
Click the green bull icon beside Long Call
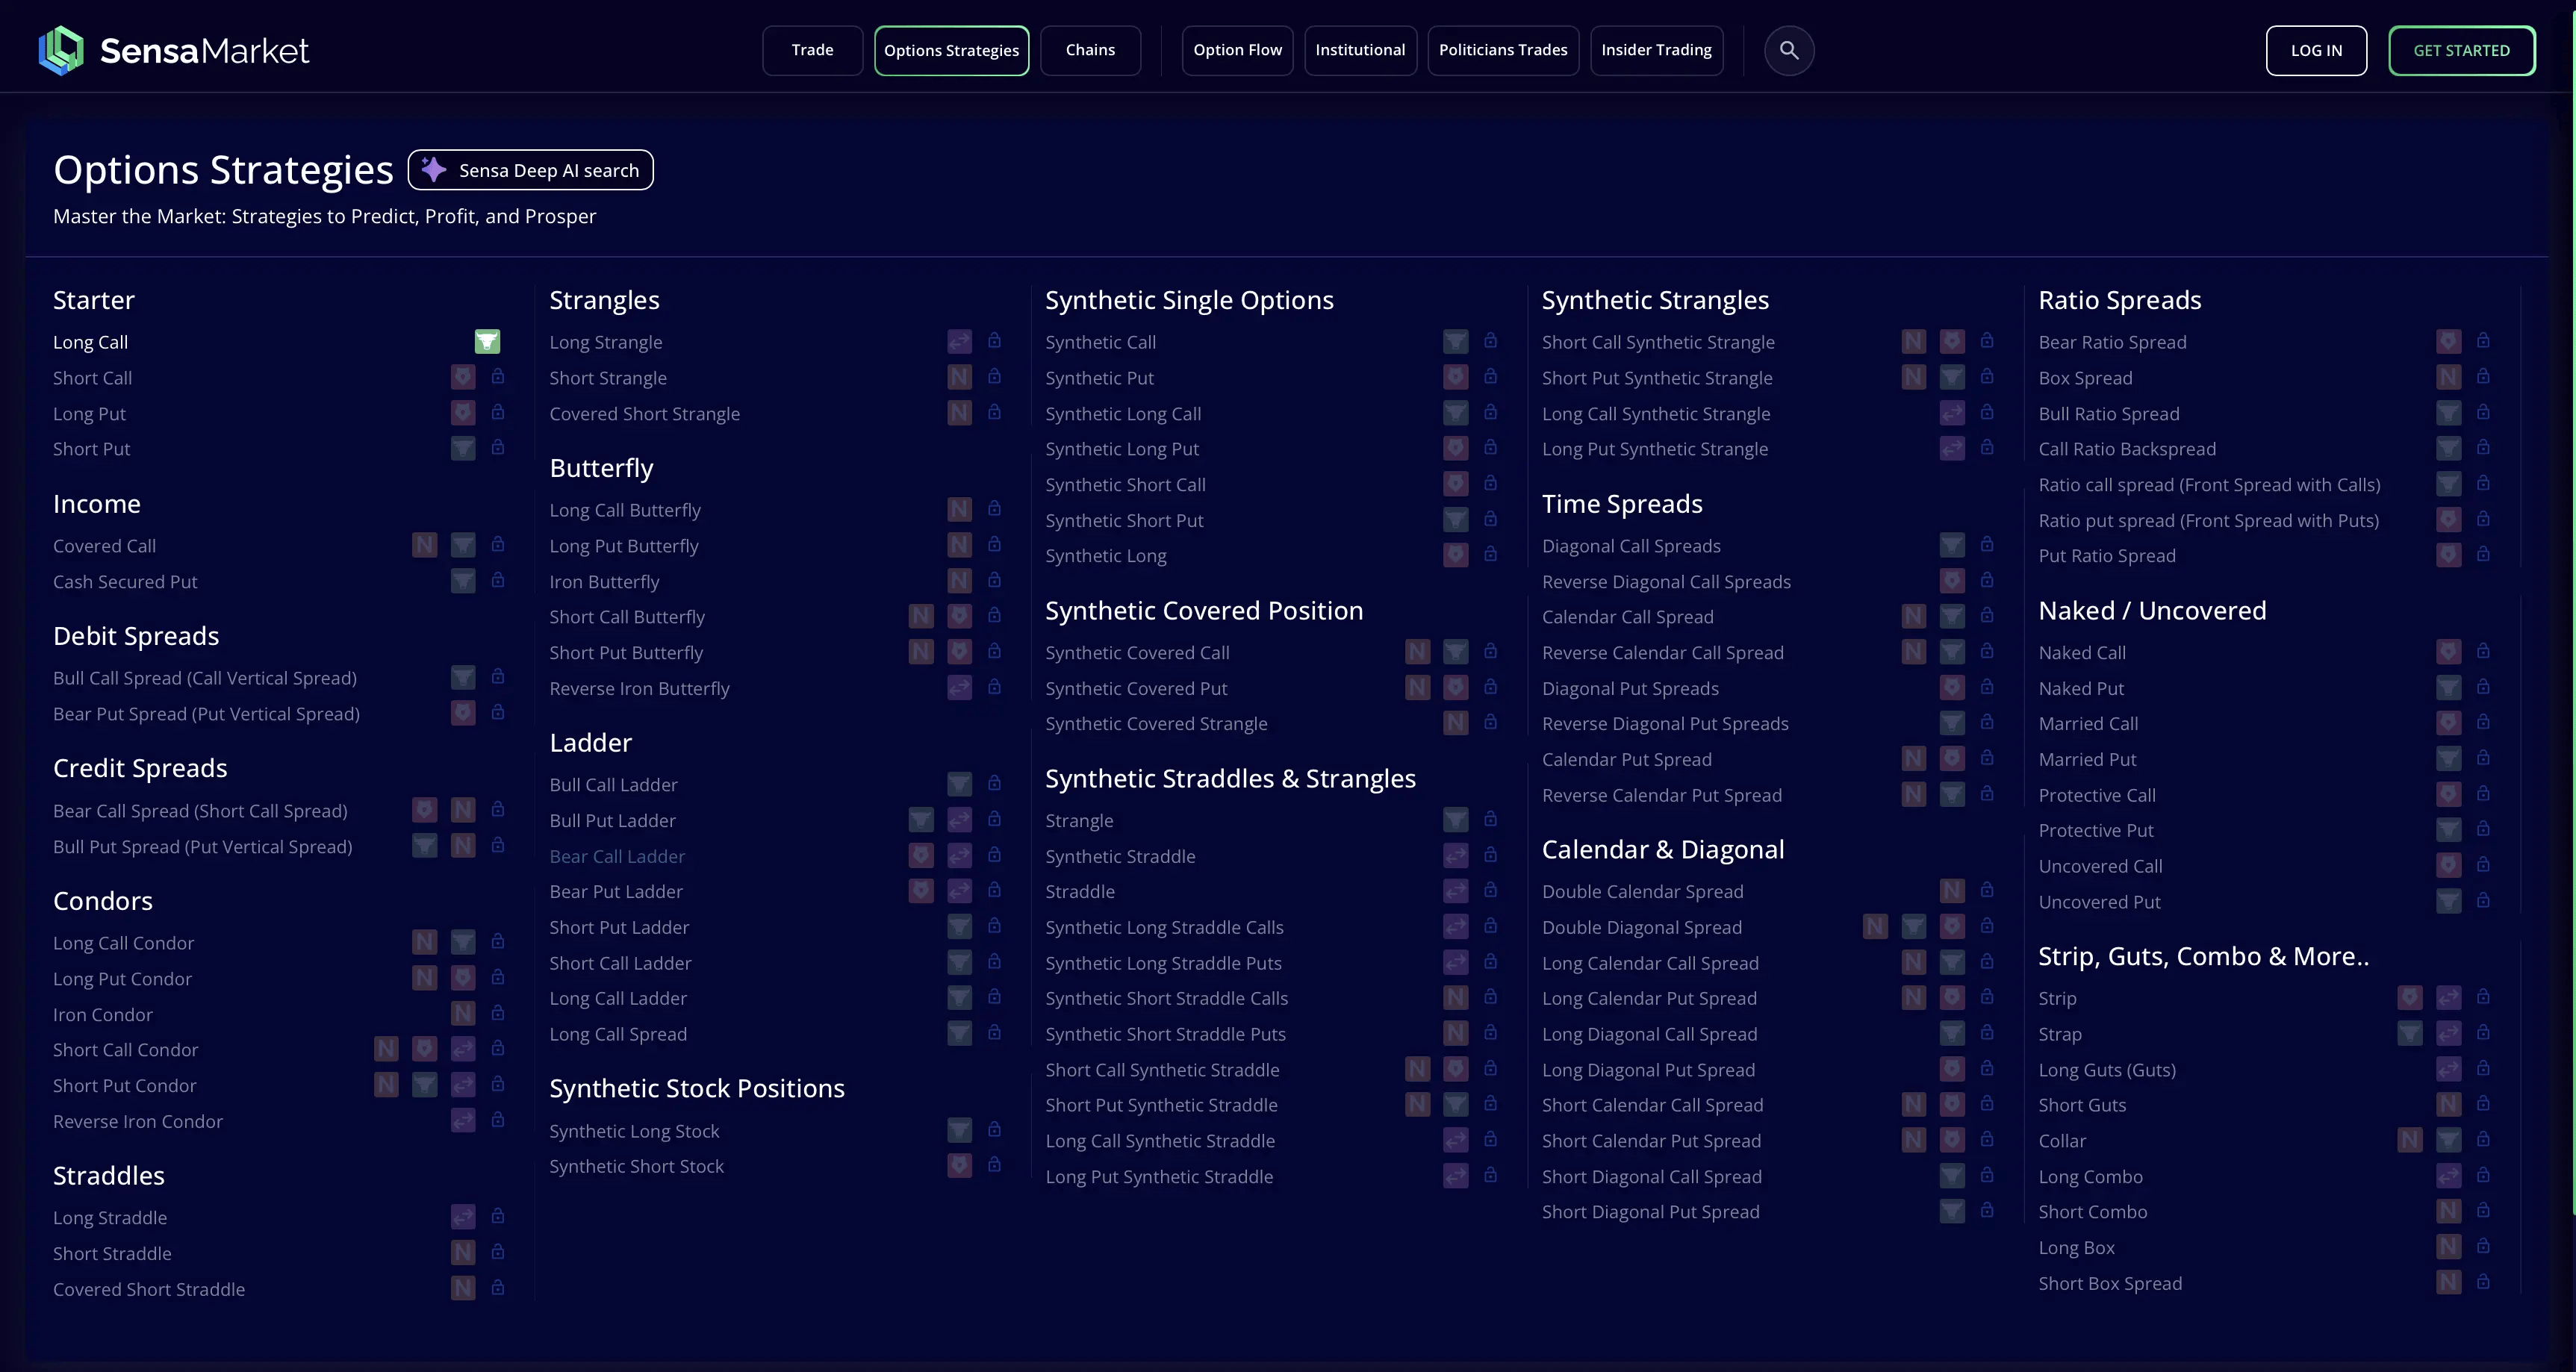pos(487,342)
